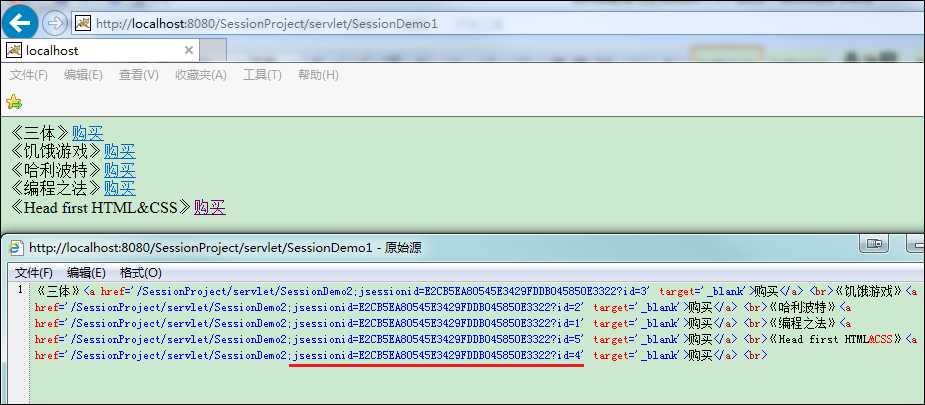925x405 pixels.
Task: Open a new blank tab
Action: tap(213, 51)
